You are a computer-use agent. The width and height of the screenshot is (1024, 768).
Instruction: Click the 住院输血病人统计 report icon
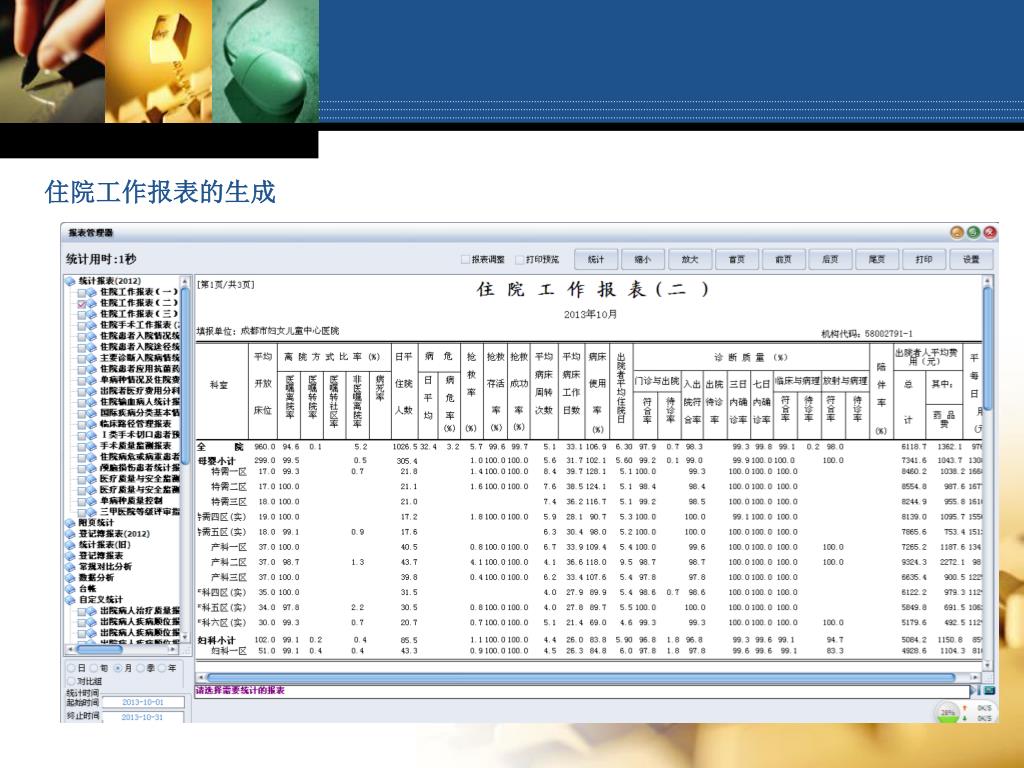pyautogui.click(x=92, y=402)
